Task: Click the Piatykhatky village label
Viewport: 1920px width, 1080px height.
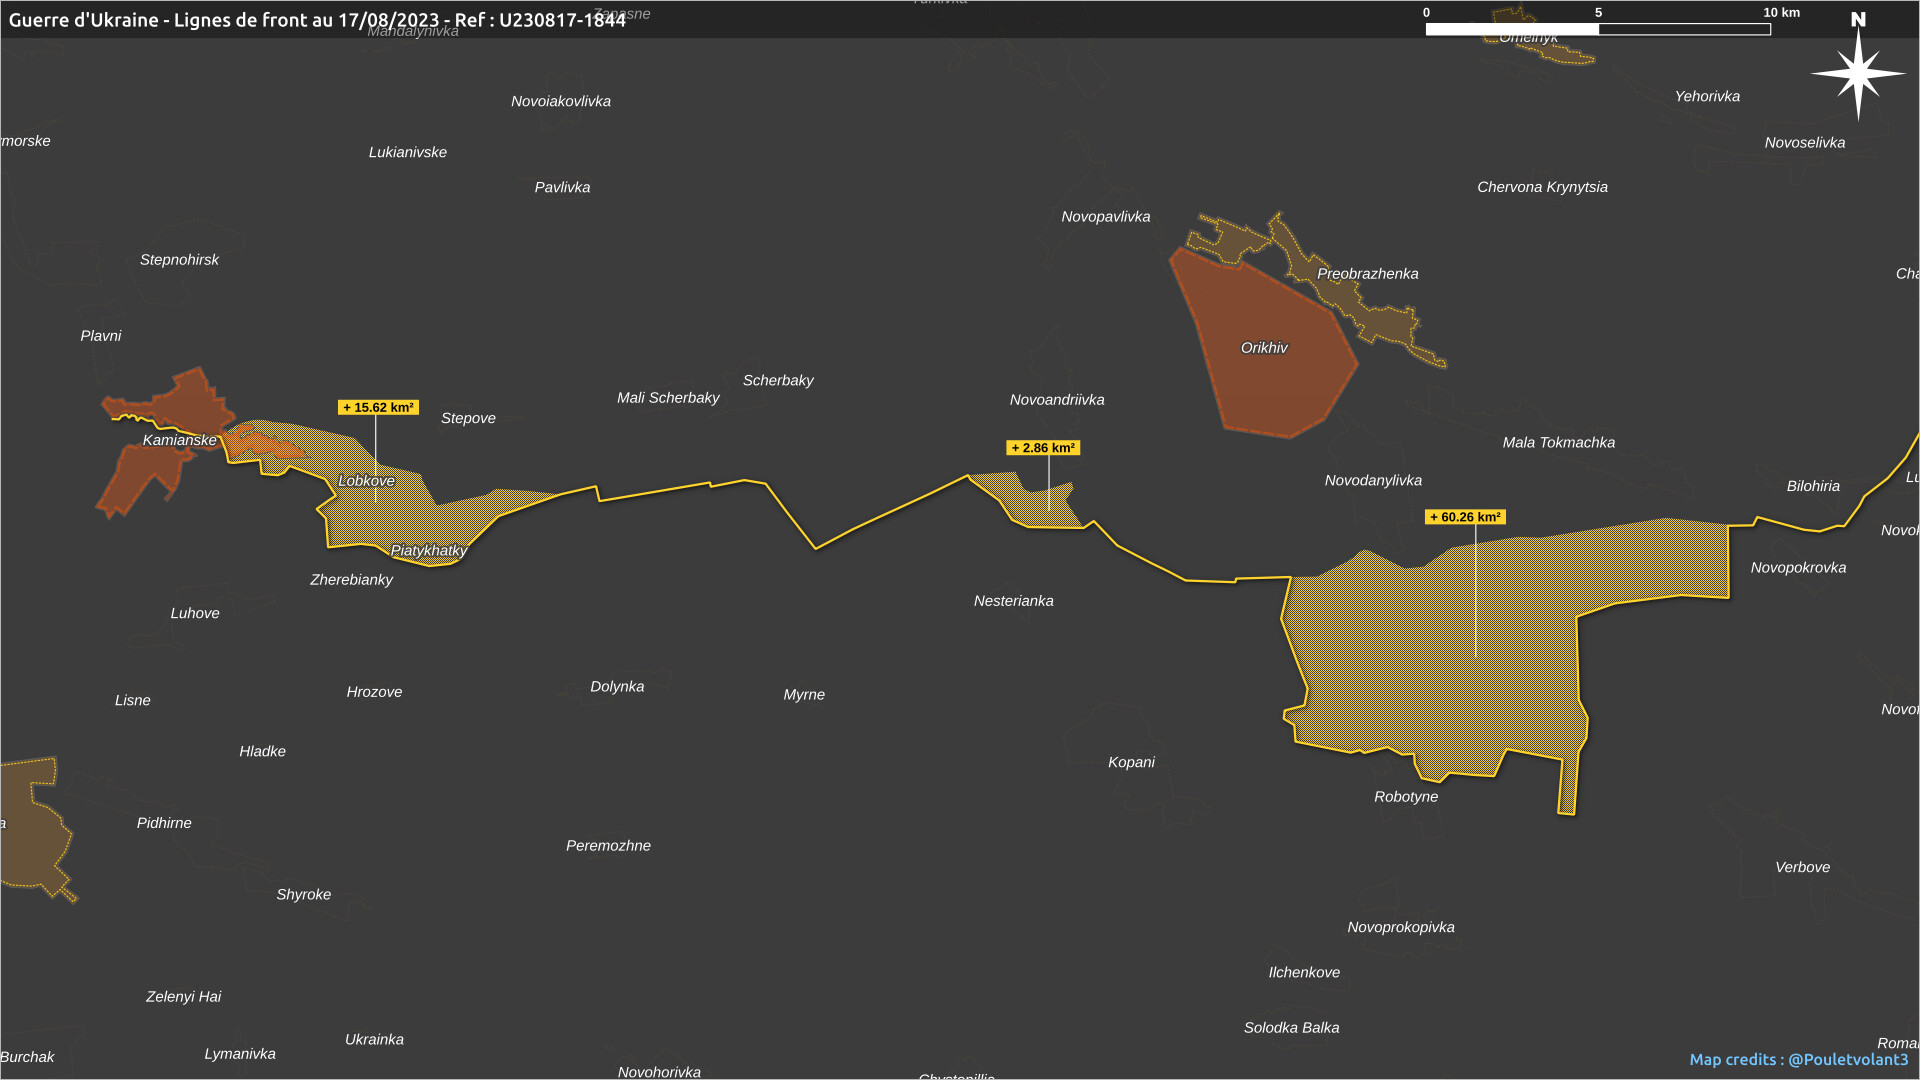Action: [x=428, y=551]
